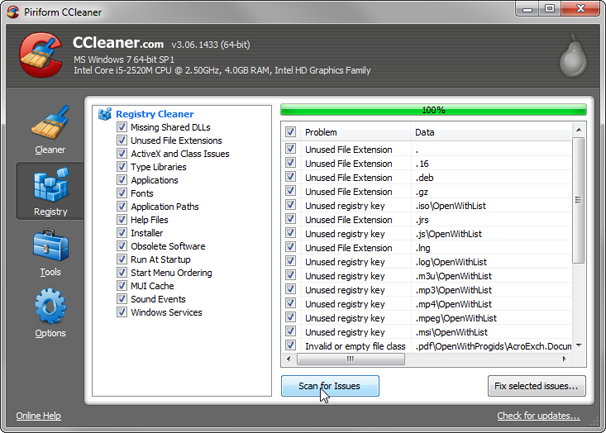Uncheck Missing Shared DLLs checkbox
The image size is (606, 433).
click(122, 128)
